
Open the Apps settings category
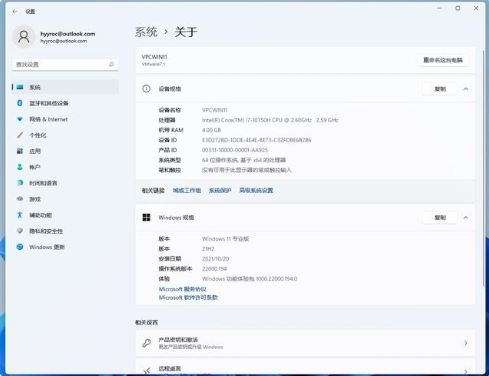tap(65, 151)
